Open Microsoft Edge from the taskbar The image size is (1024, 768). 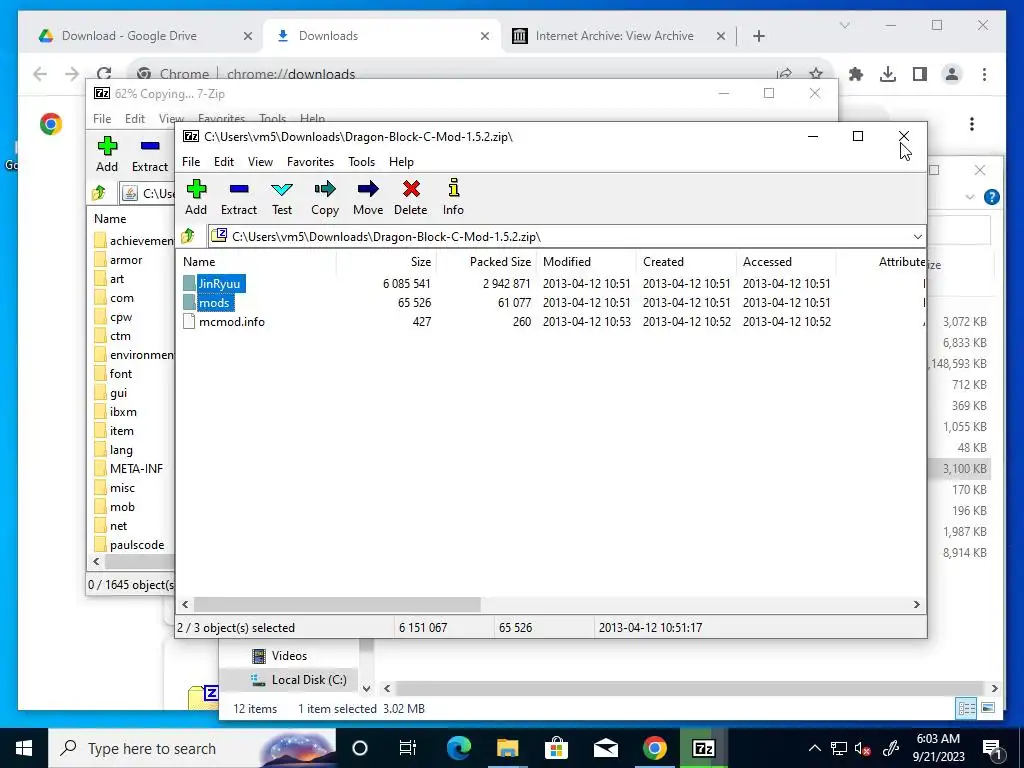[x=459, y=748]
